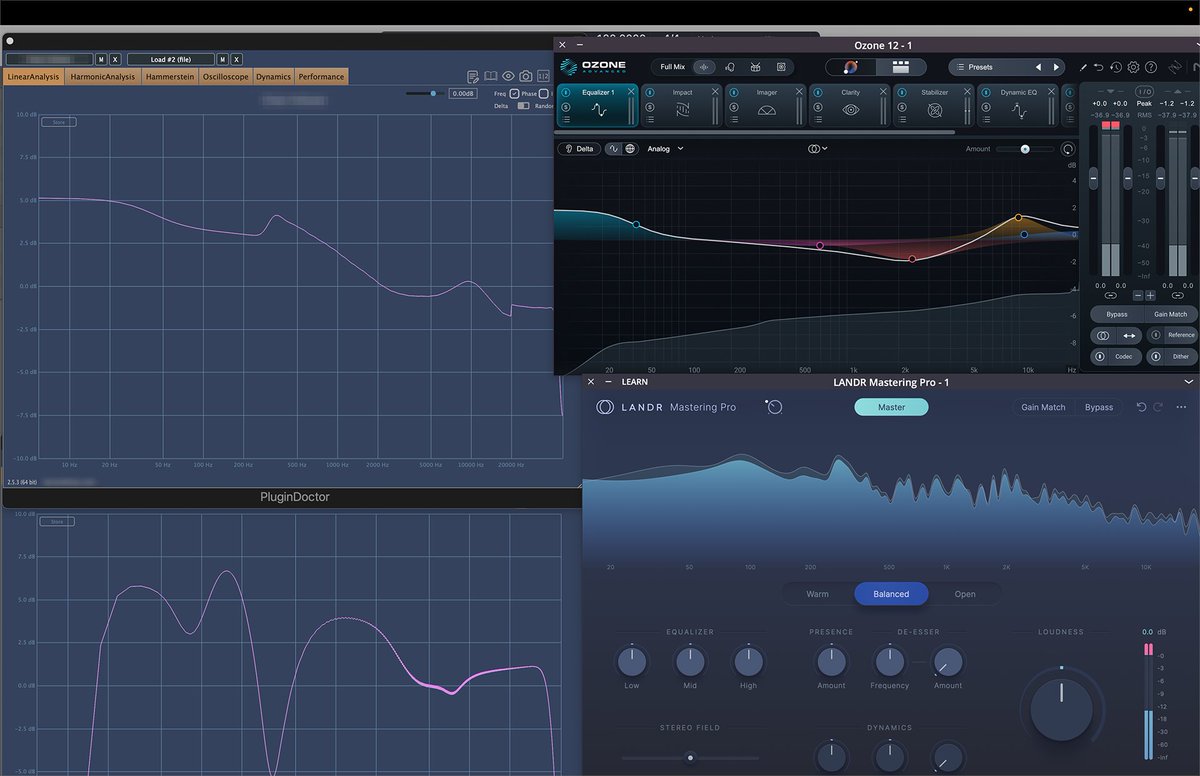
Task: Toggle the Clarity module power button
Action: pos(818,92)
